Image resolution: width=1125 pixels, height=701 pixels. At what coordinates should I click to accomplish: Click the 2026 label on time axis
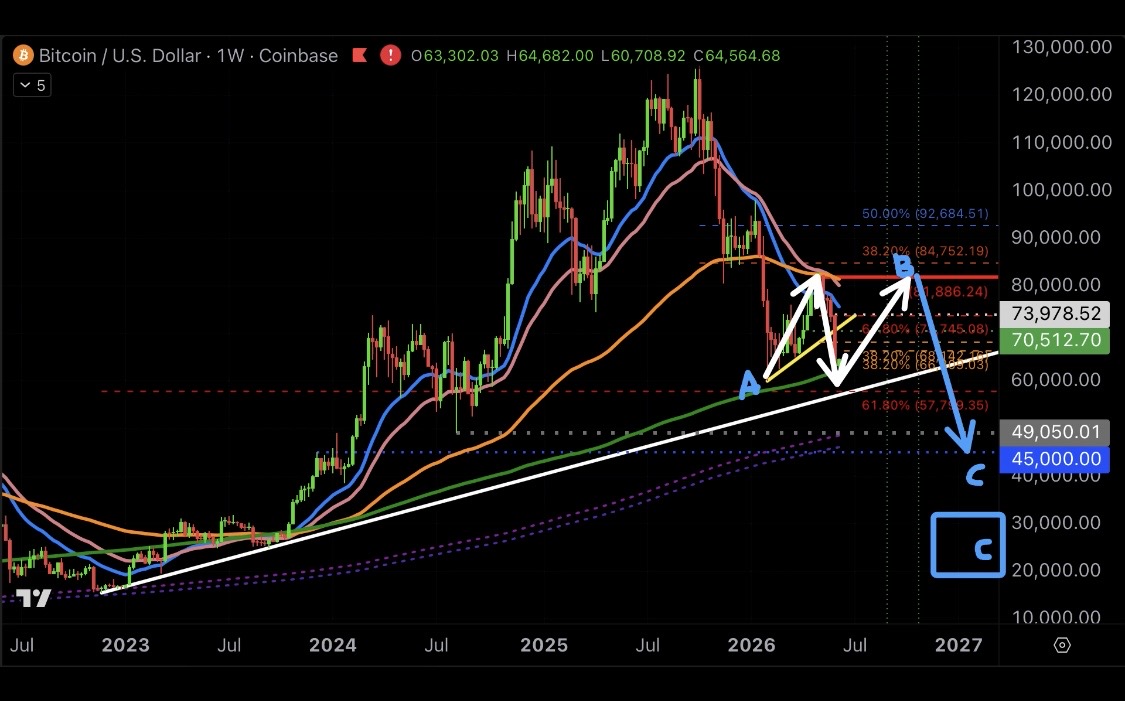751,645
